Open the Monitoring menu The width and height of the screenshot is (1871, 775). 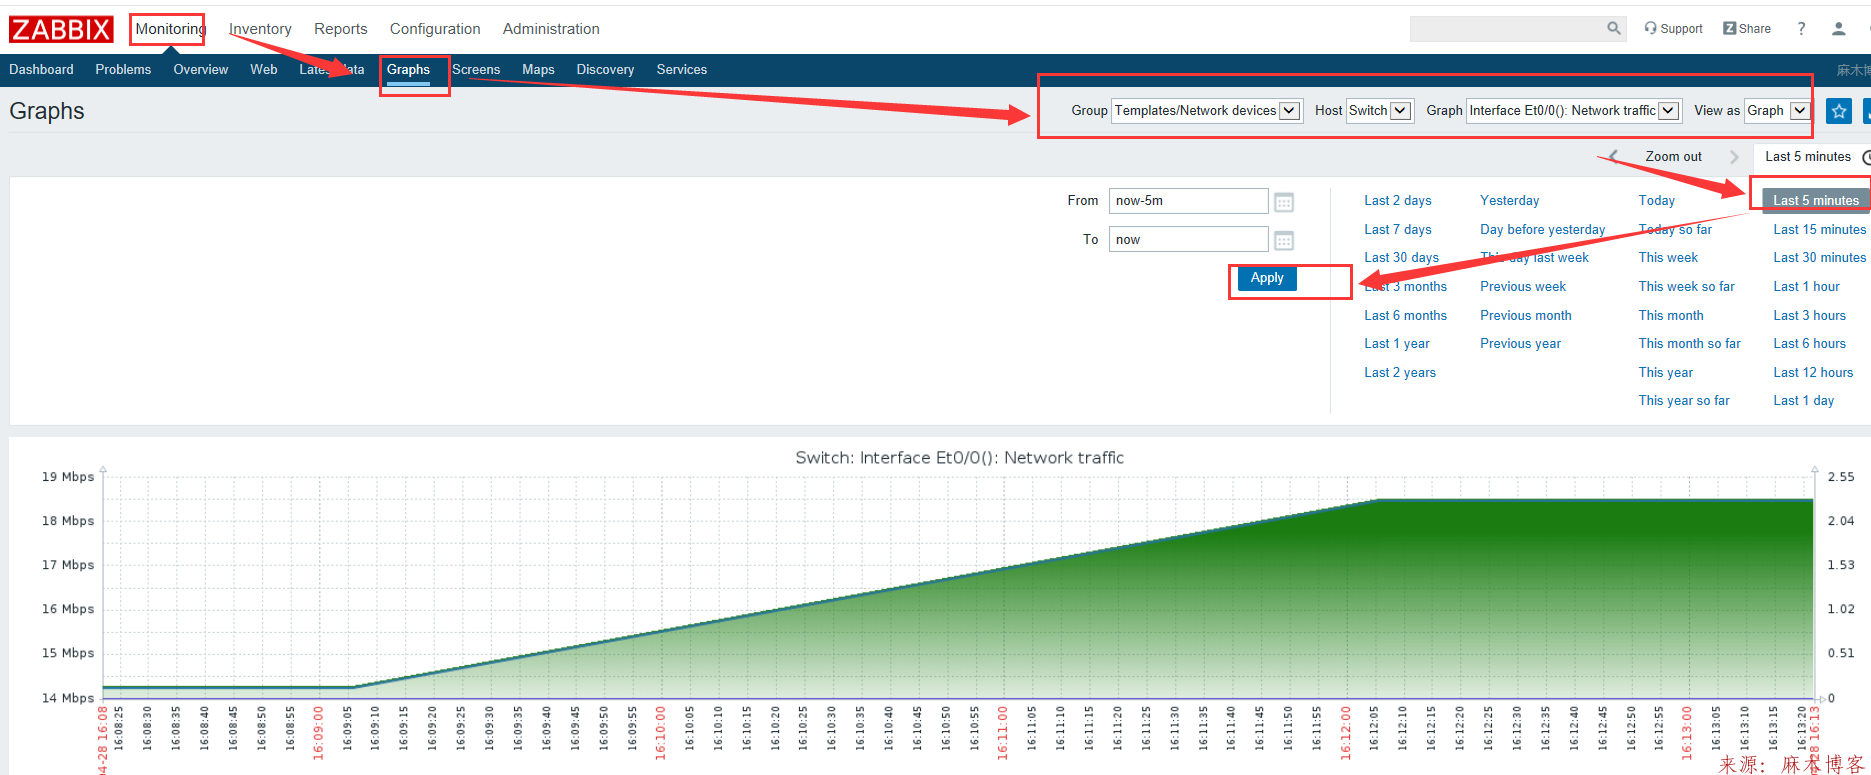click(170, 29)
